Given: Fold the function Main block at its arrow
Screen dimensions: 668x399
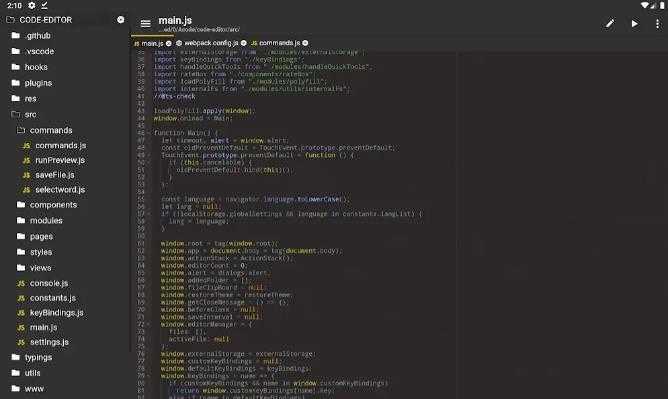Looking at the screenshot, I should point(149,133).
